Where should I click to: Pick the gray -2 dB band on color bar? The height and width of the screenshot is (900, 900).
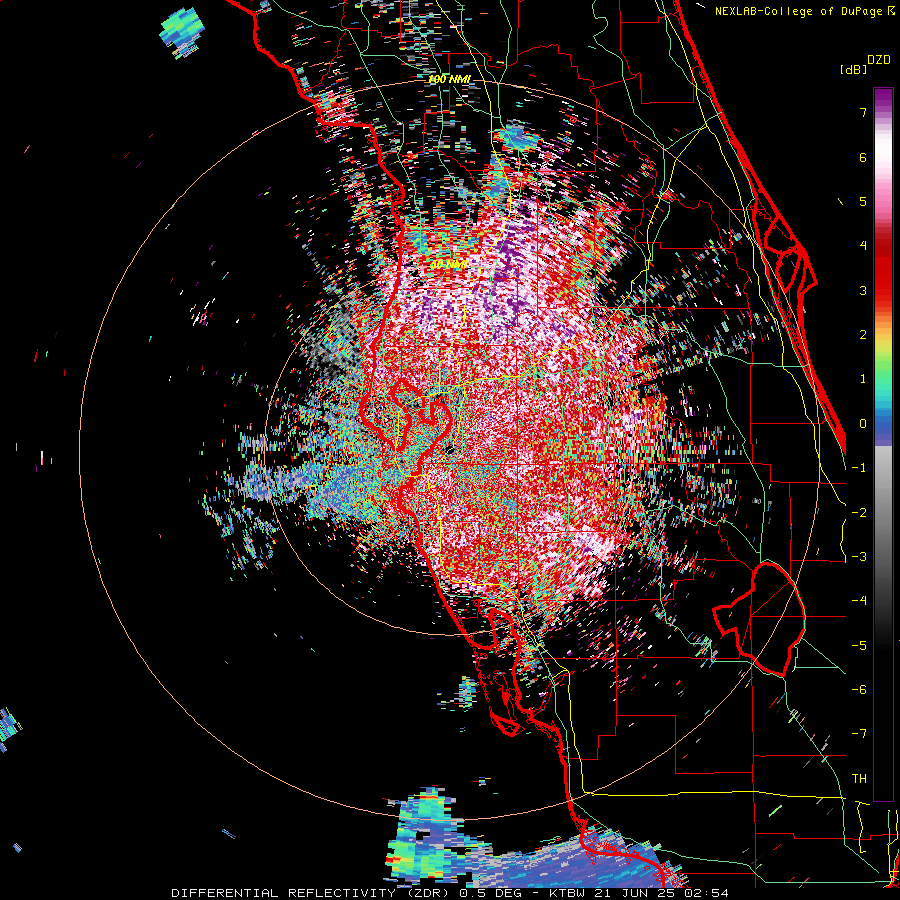point(883,513)
